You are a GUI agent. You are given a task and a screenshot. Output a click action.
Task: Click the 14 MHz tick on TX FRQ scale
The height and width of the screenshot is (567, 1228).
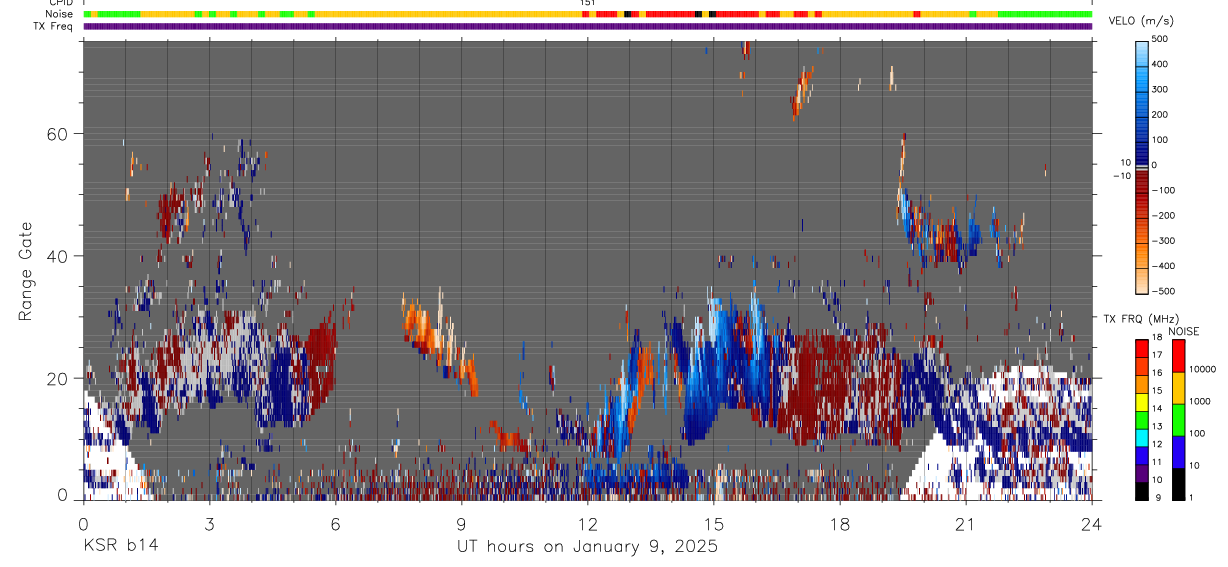(x=1159, y=409)
